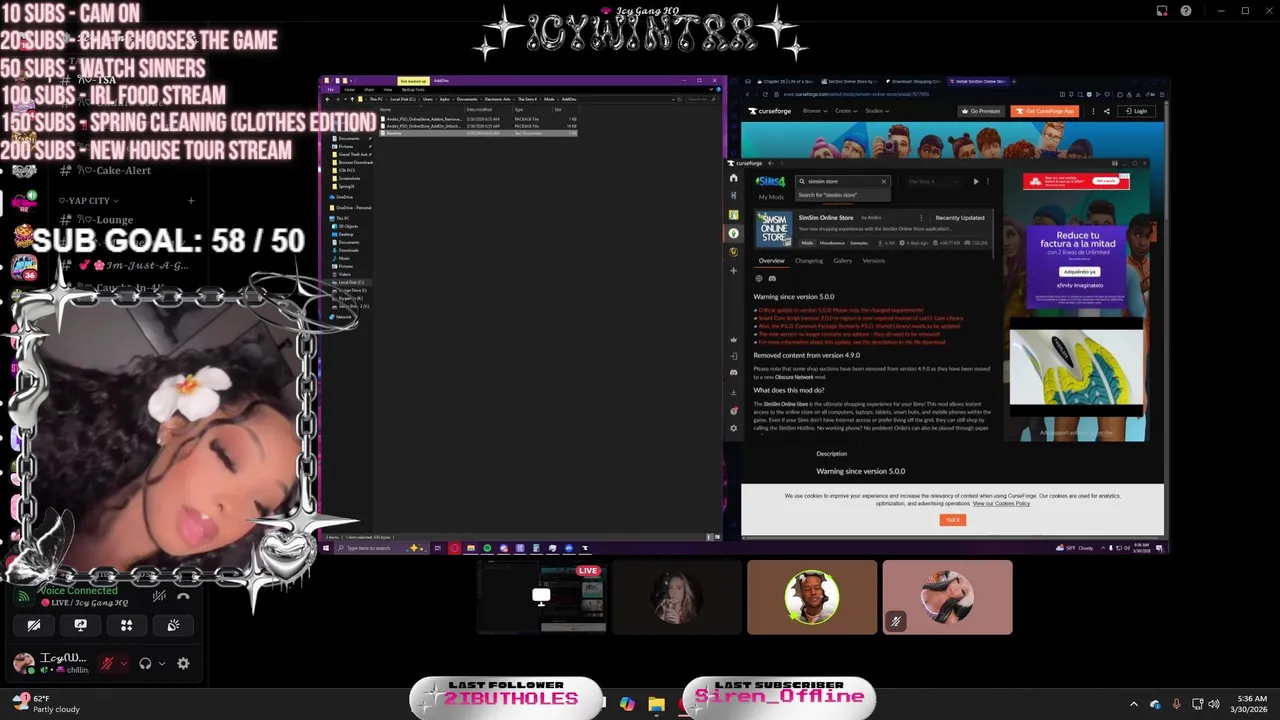Screen dimensions: 1280x720
Task: Open new tab plus in shared browser
Action: click(x=1014, y=81)
